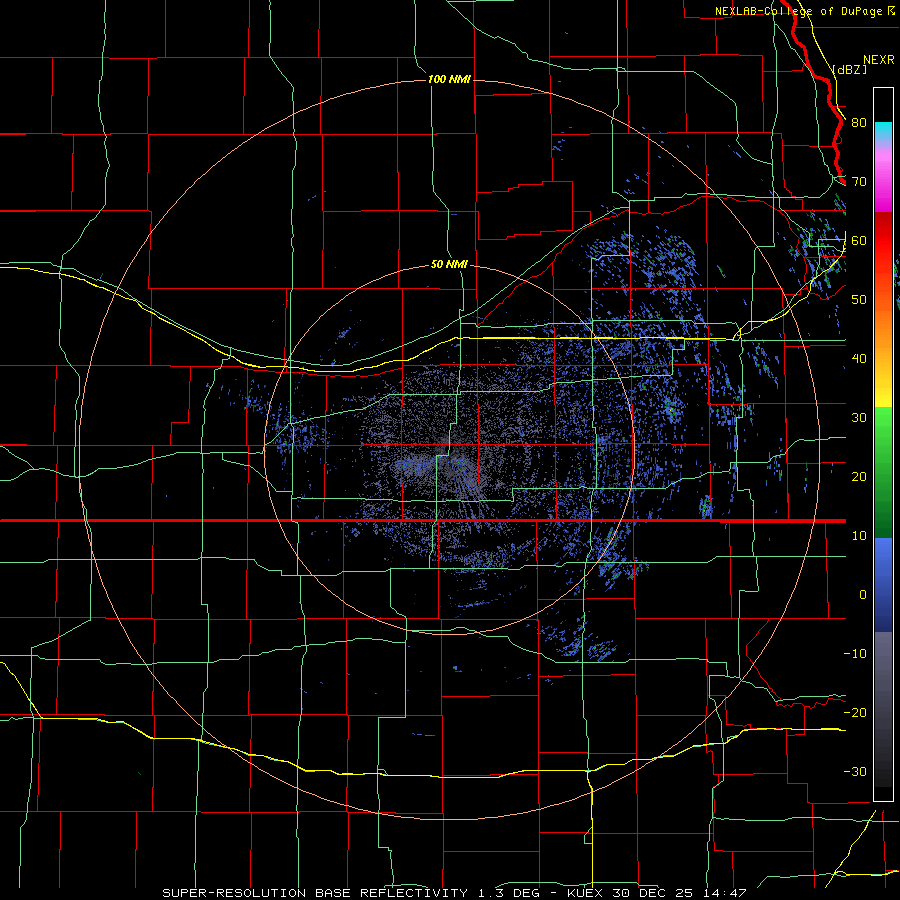Click SUPER-RESOLUTION BASE REFLECTIVITY product title
The width and height of the screenshot is (900, 900).
tap(315, 893)
